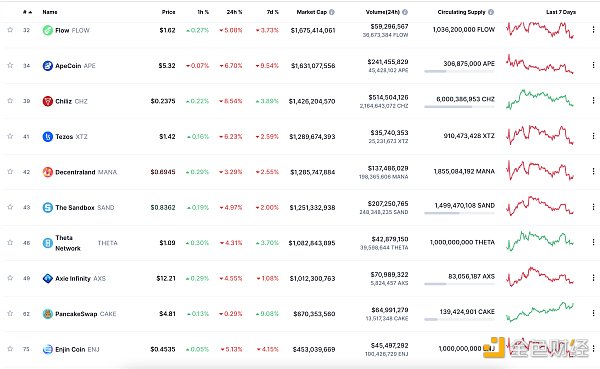Toggle watchlist star for Theta Network
Image resolution: width=600 pixels, height=369 pixels.
tap(10, 242)
